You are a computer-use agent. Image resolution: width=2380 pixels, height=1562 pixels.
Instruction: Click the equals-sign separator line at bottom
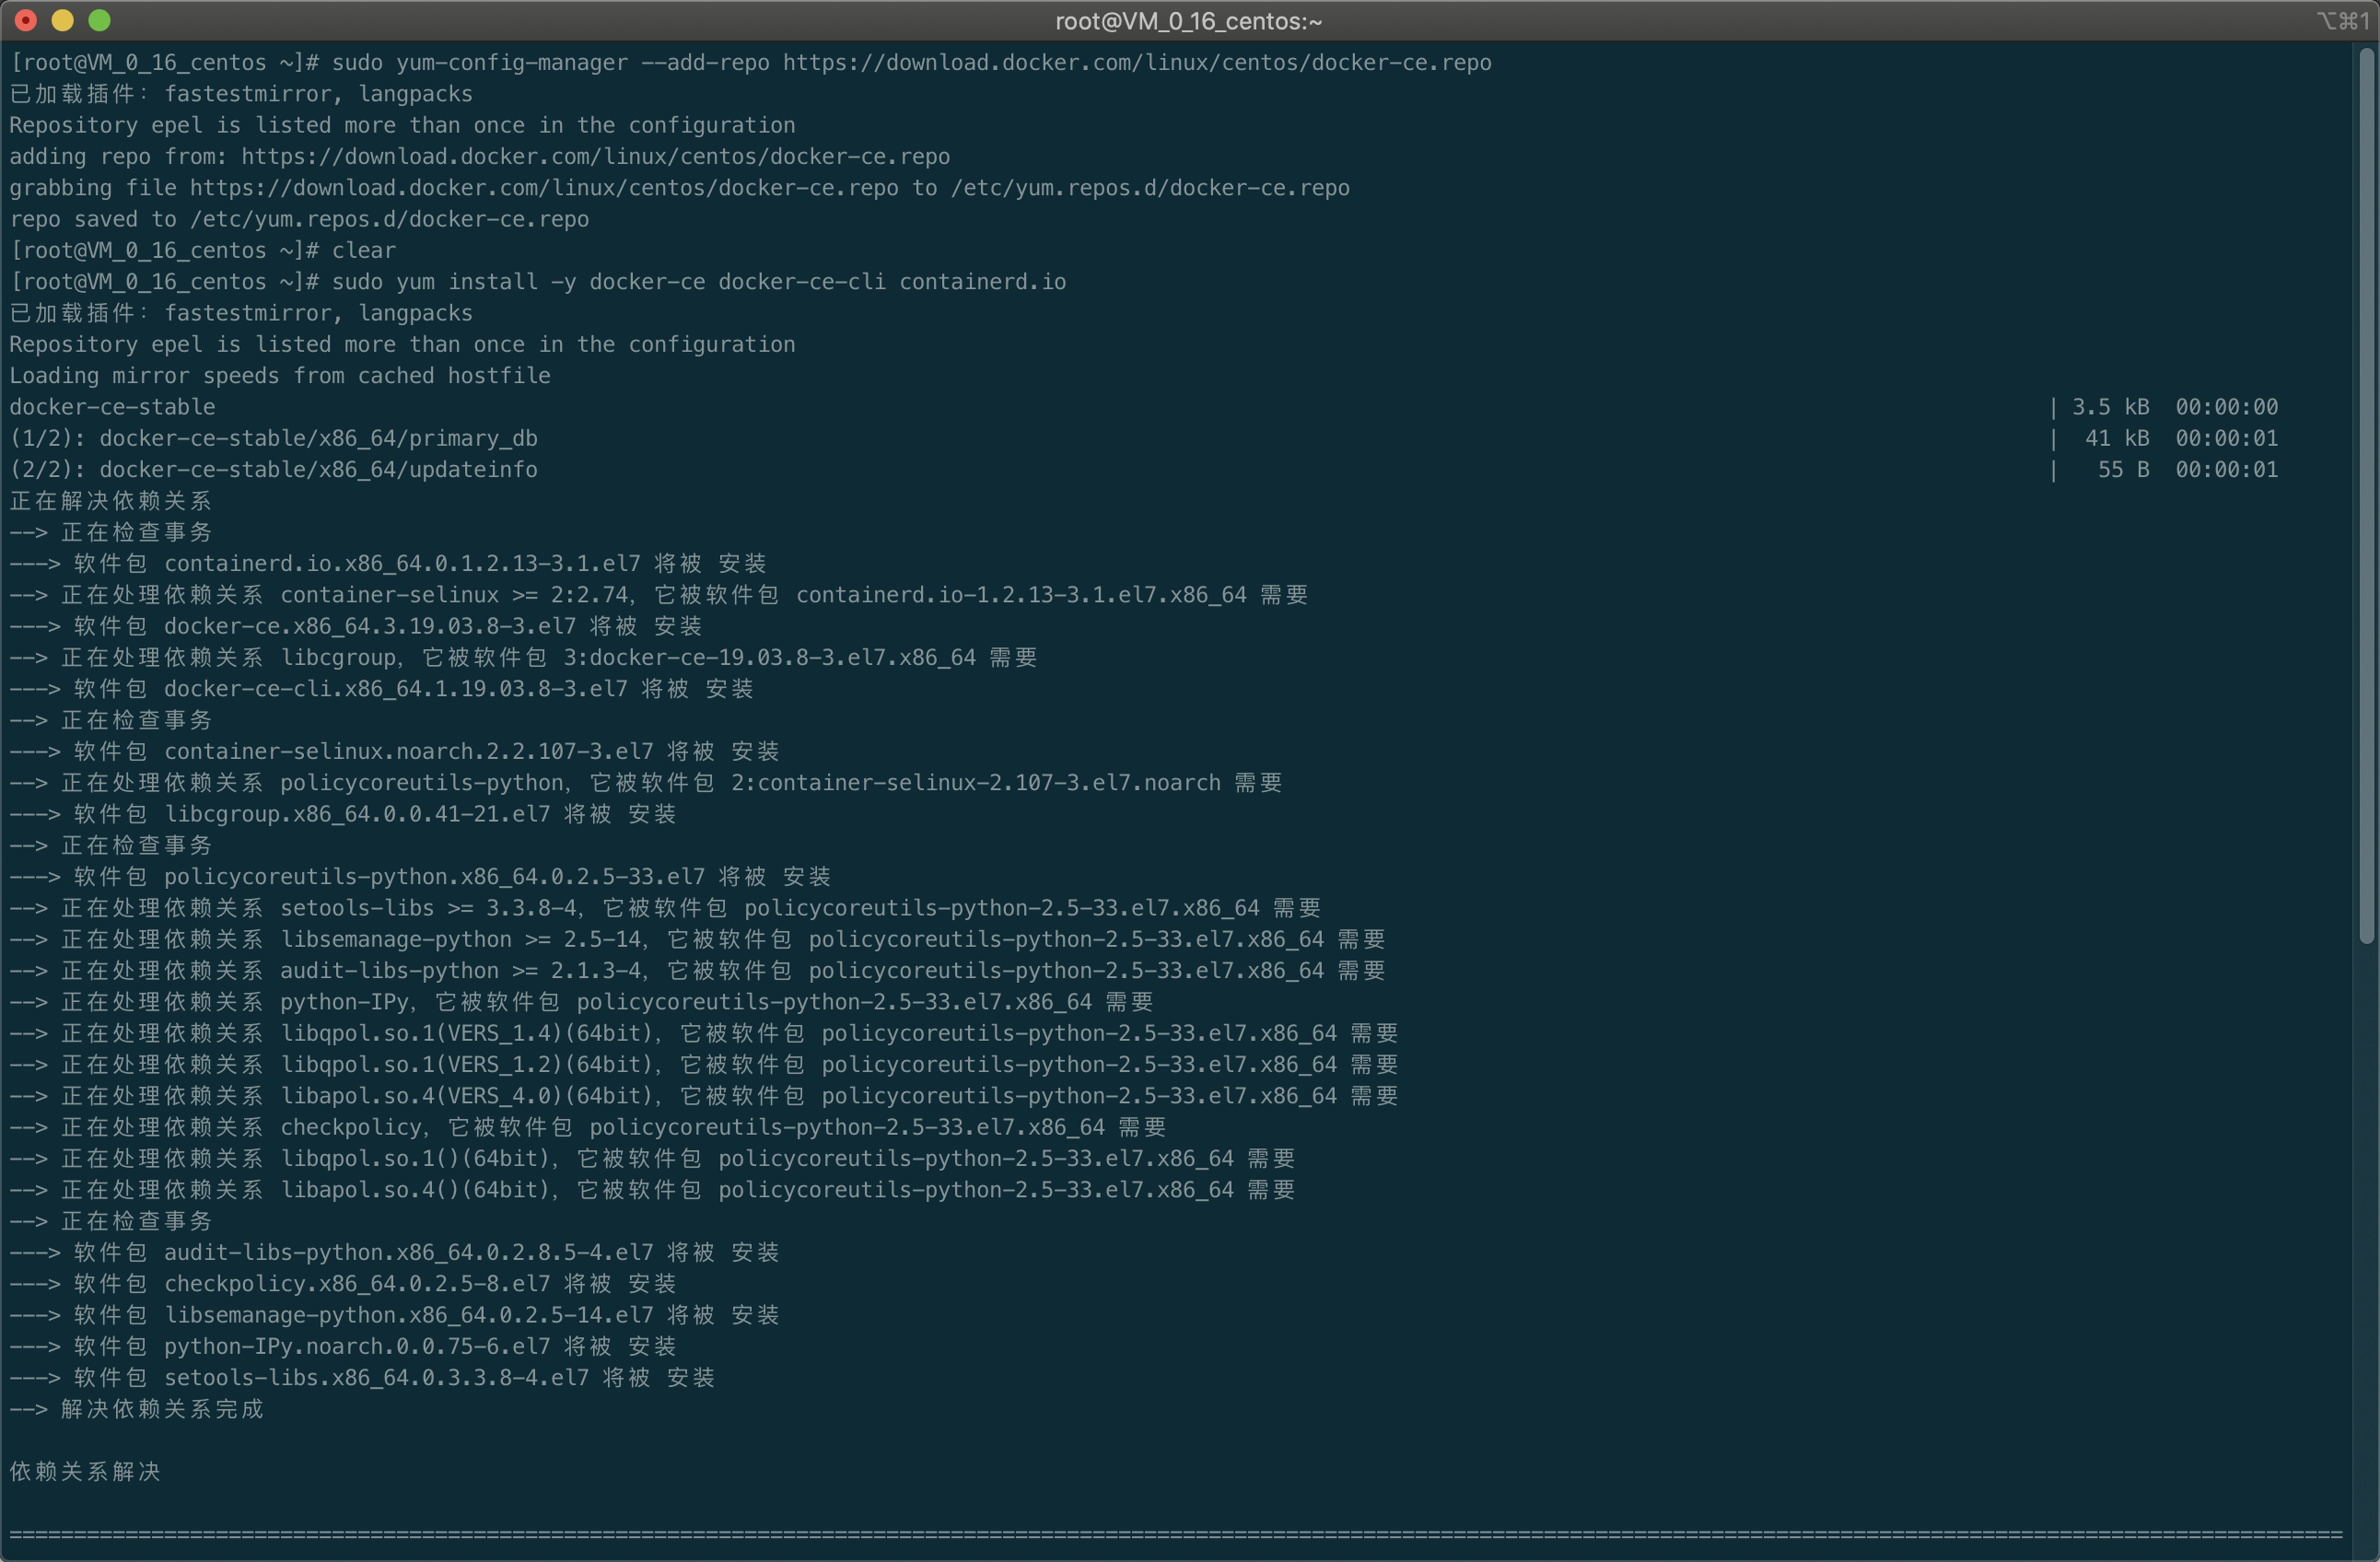pyautogui.click(x=1175, y=1534)
